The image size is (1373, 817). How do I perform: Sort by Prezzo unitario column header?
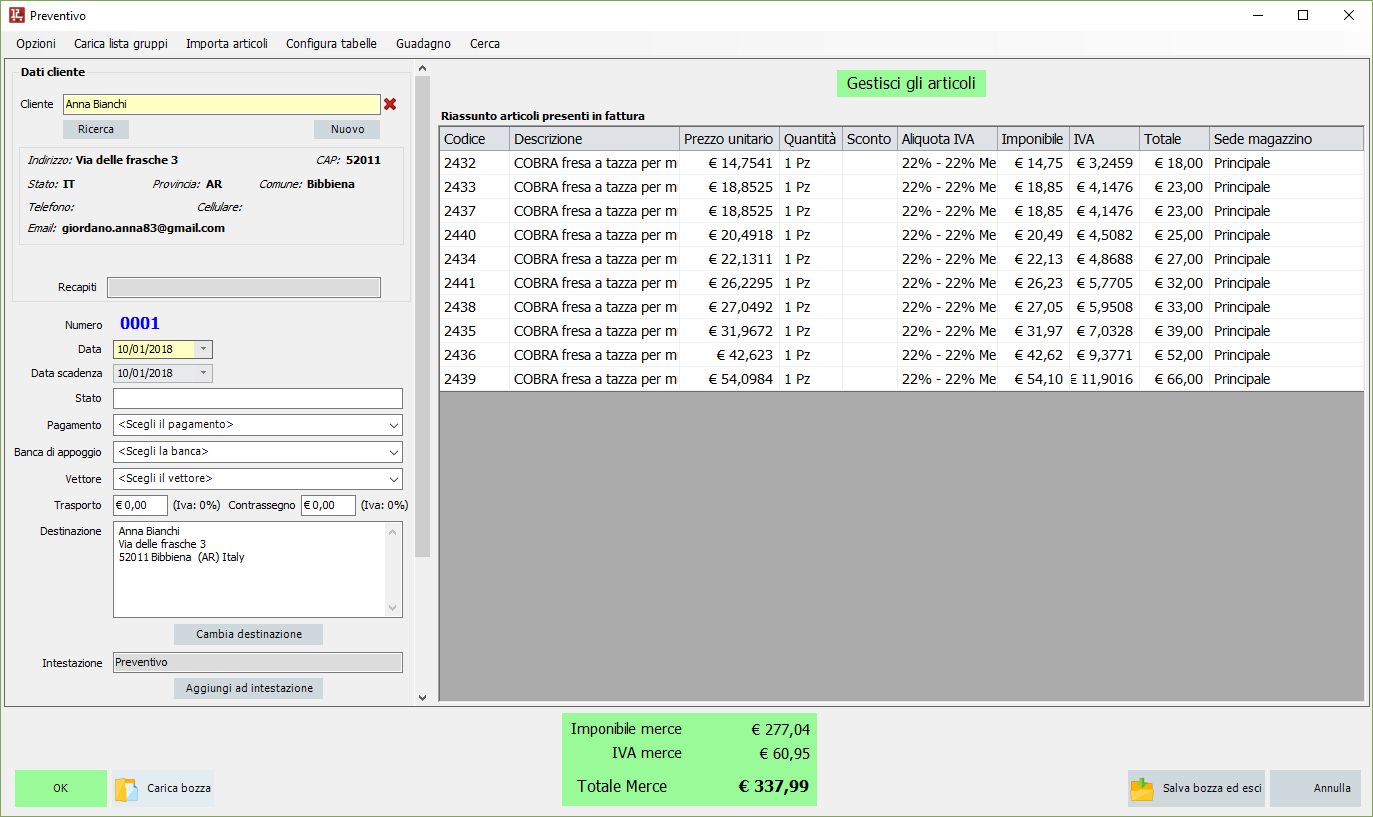(729, 139)
